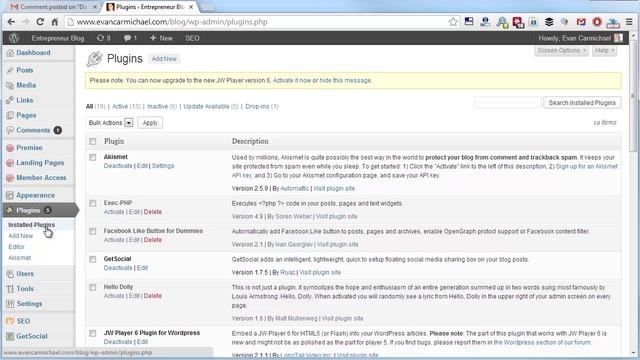The image size is (640, 360).
Task: Check the Facebook Like Button for Dummies checkbox
Action: (93, 231)
